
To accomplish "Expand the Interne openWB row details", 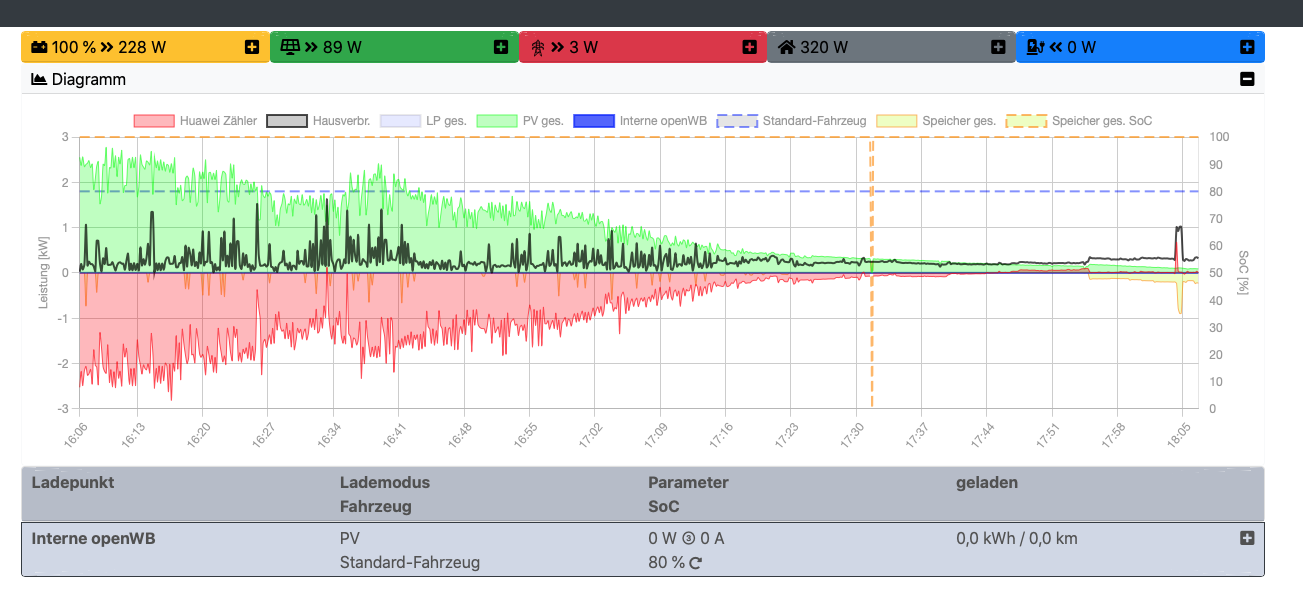I will 1247,538.
